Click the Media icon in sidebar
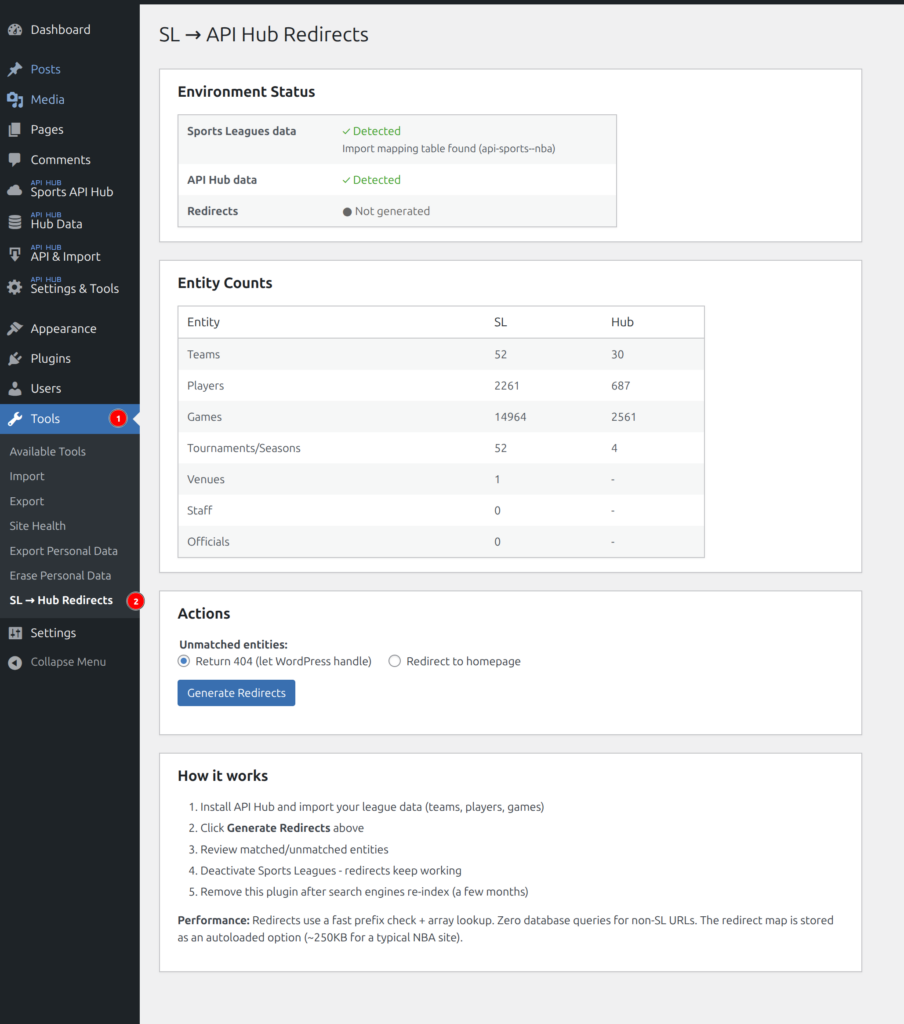This screenshot has height=1024, width=904. point(15,99)
